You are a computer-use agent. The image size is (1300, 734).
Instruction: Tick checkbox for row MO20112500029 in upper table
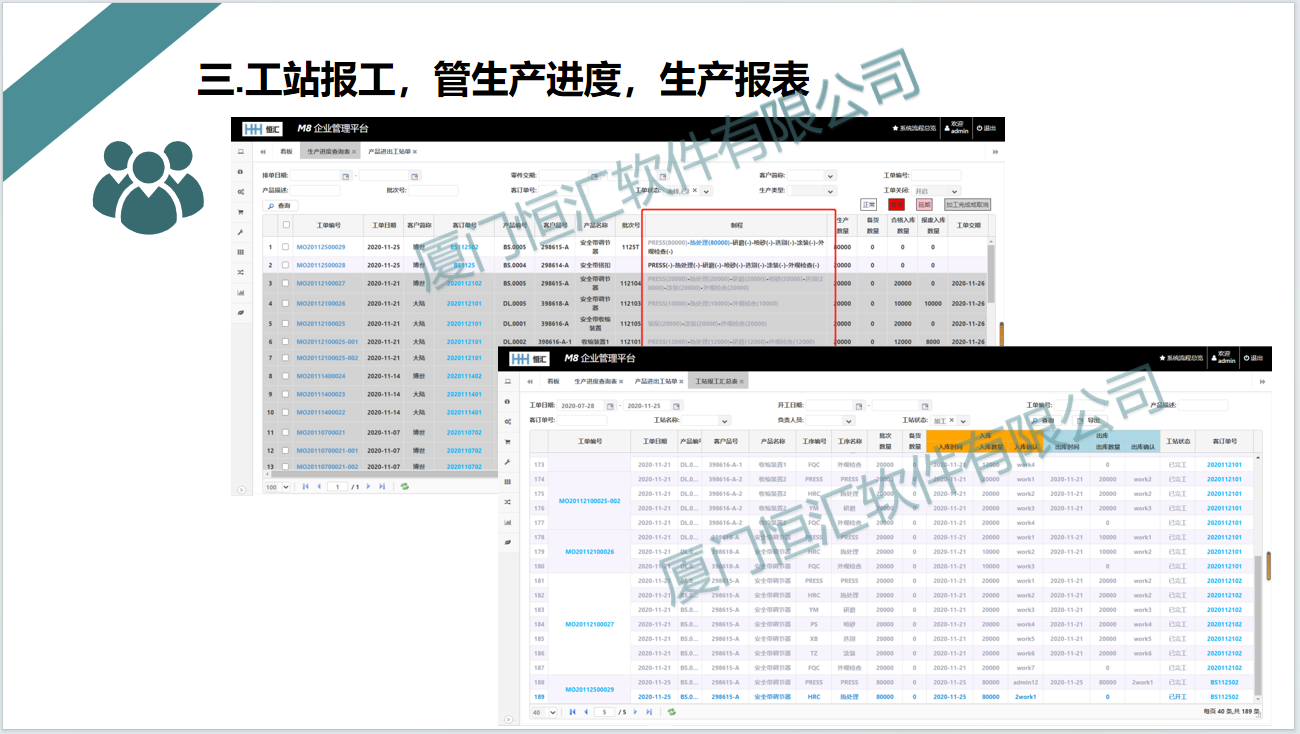click(x=286, y=247)
